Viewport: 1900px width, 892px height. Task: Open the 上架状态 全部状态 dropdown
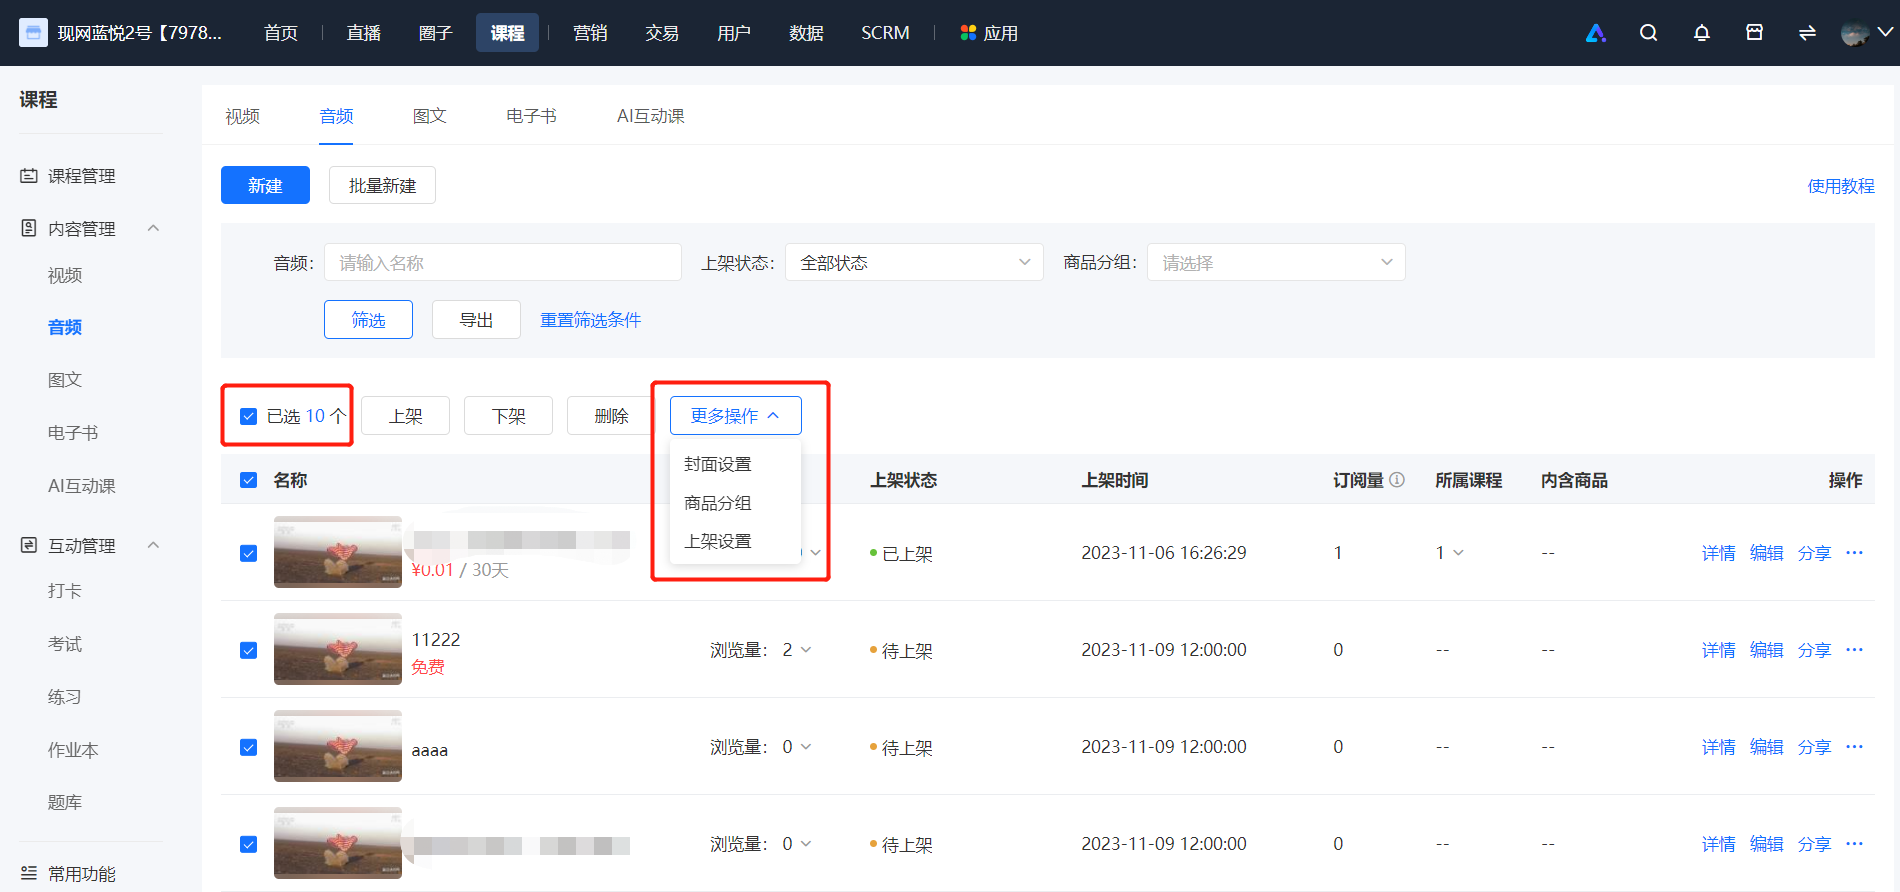tap(914, 262)
